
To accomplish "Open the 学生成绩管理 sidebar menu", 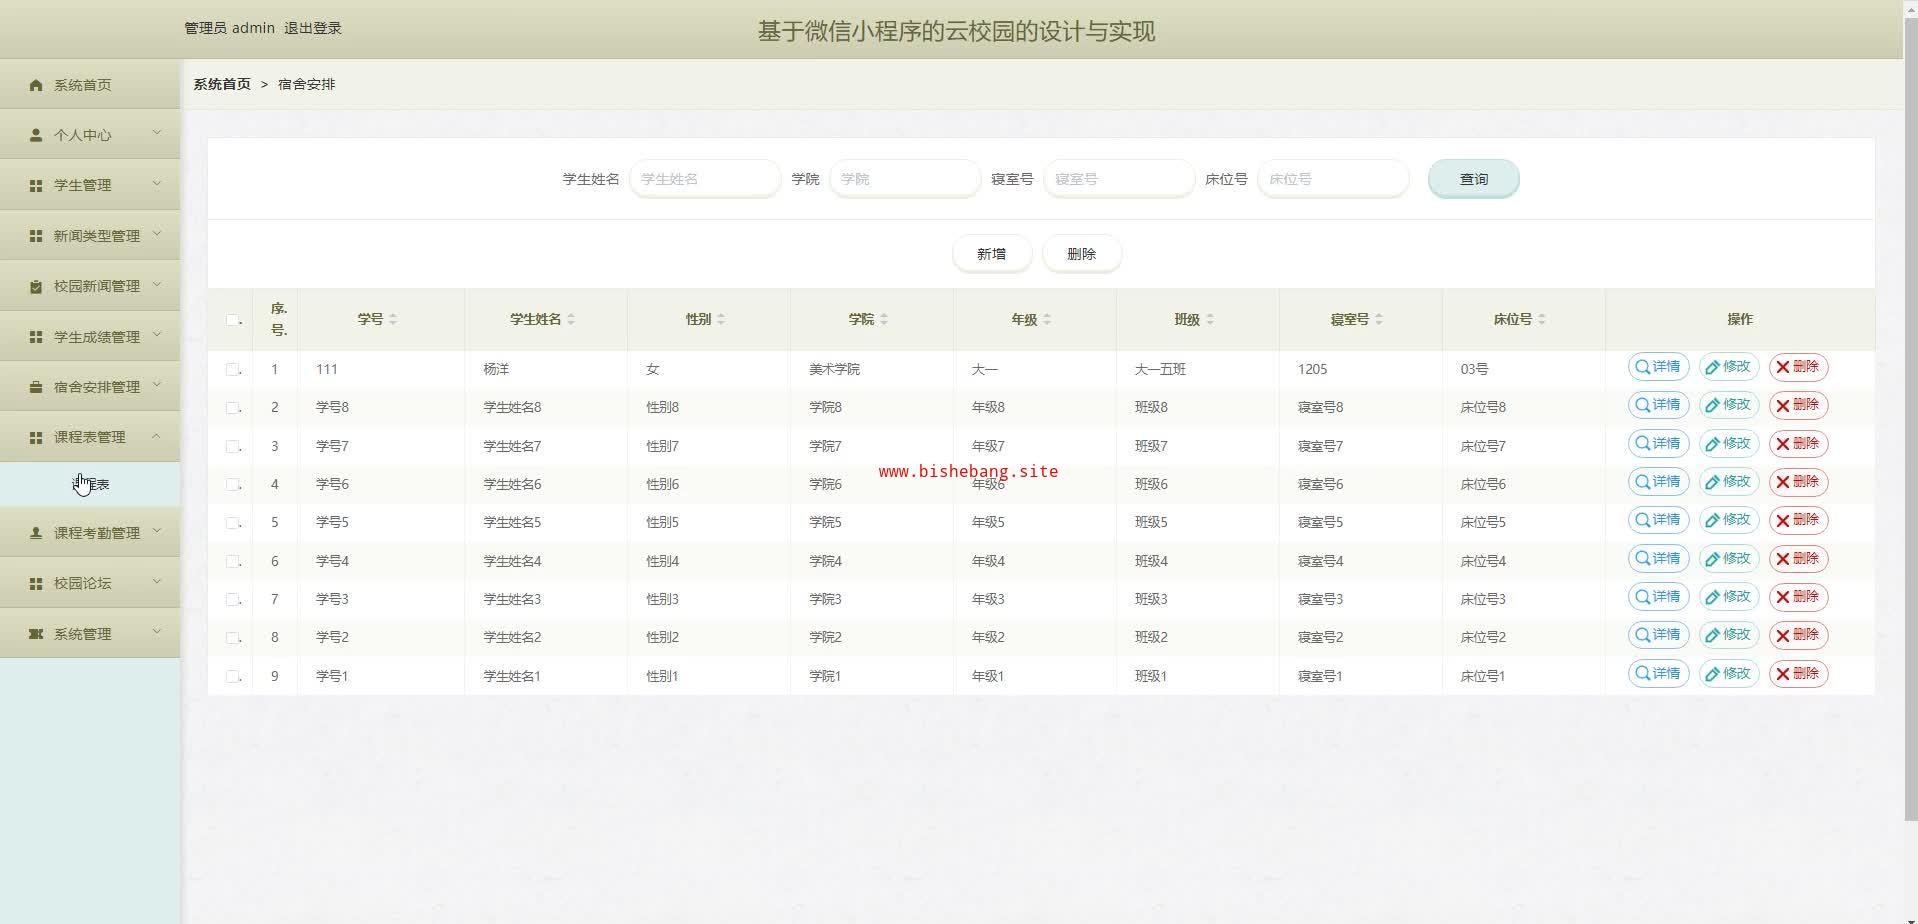I will pos(96,337).
